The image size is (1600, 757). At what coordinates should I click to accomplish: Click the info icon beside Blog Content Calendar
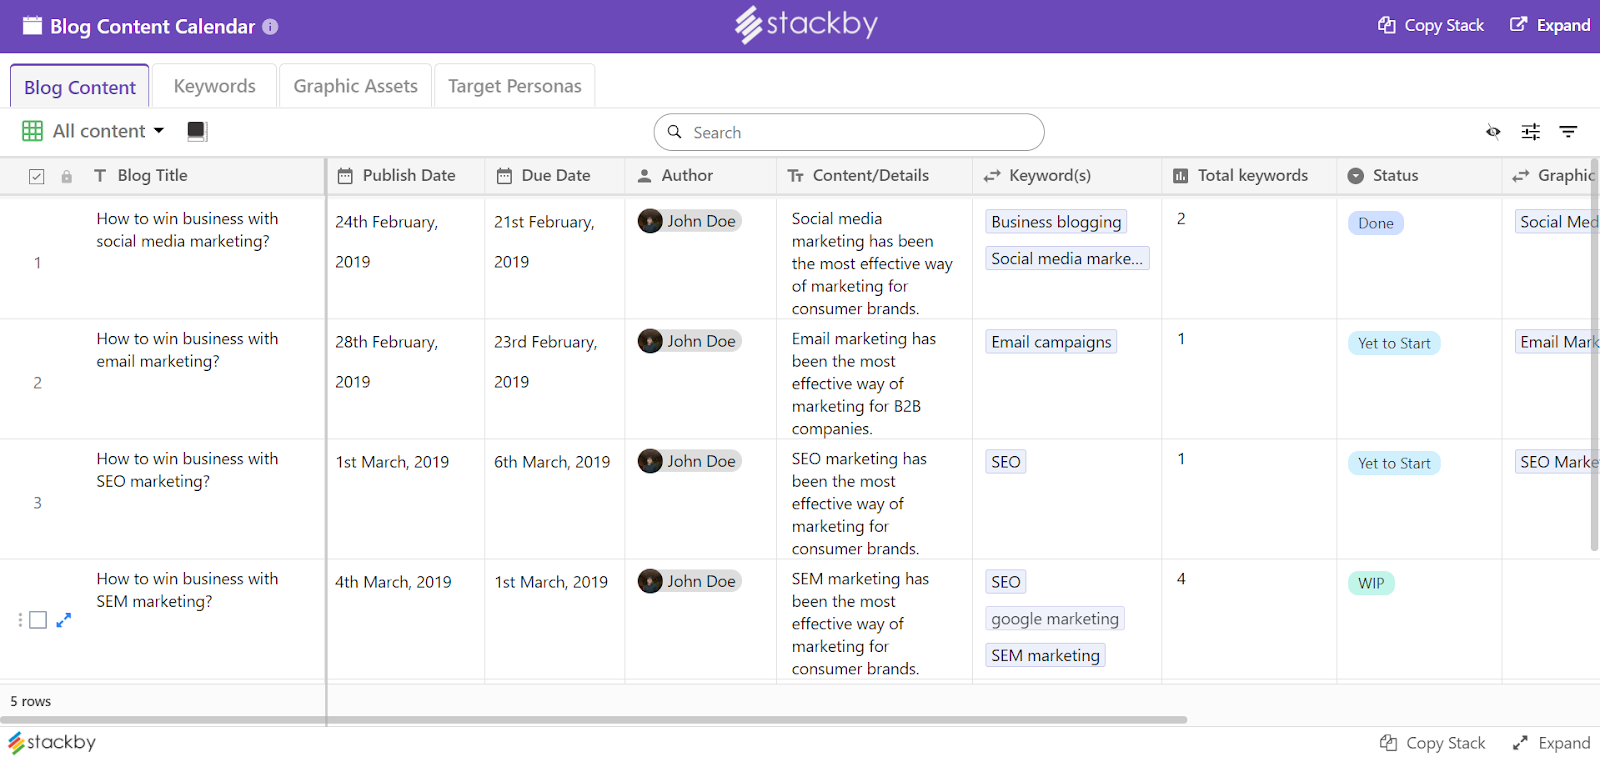(x=270, y=27)
